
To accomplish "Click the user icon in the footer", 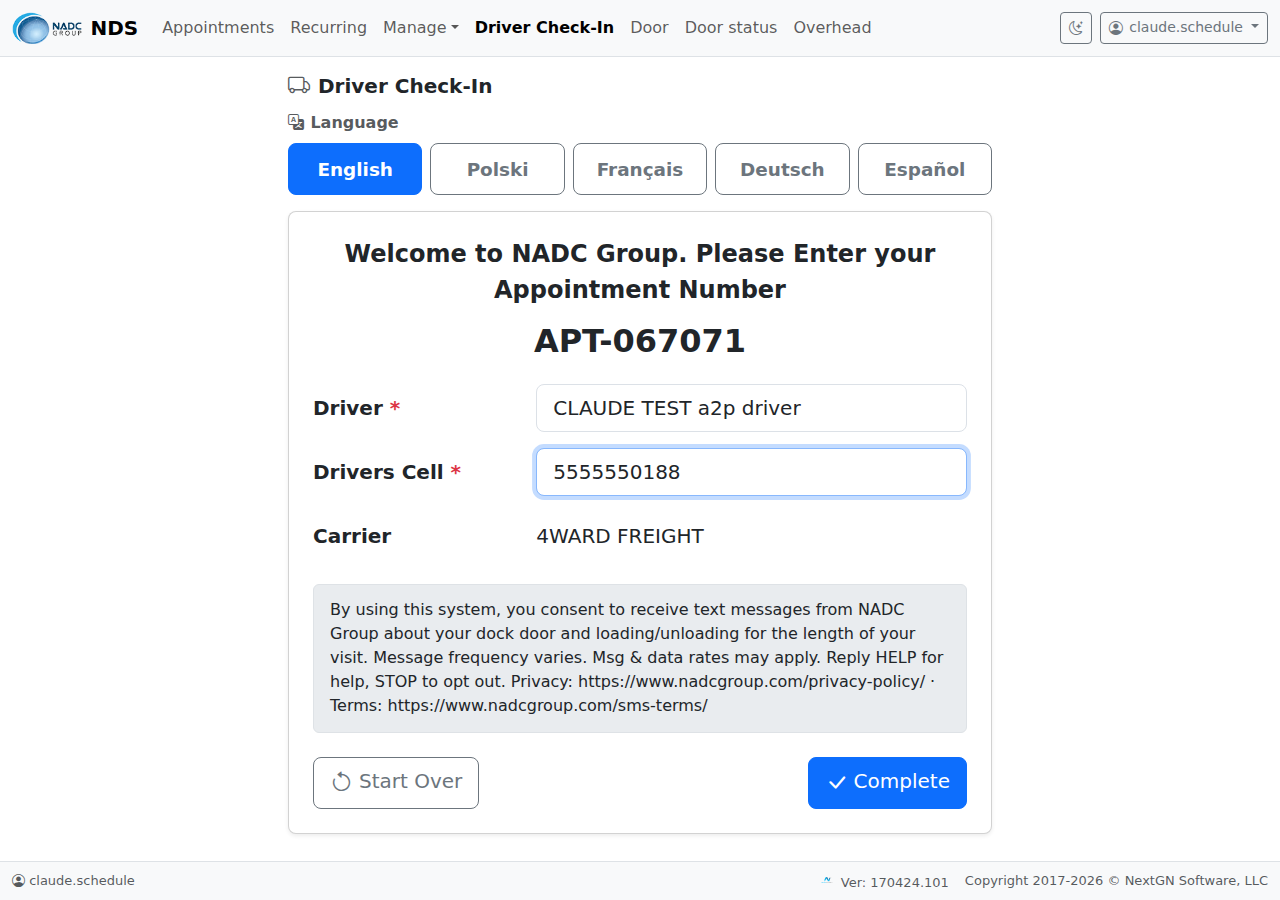I will (x=18, y=881).
